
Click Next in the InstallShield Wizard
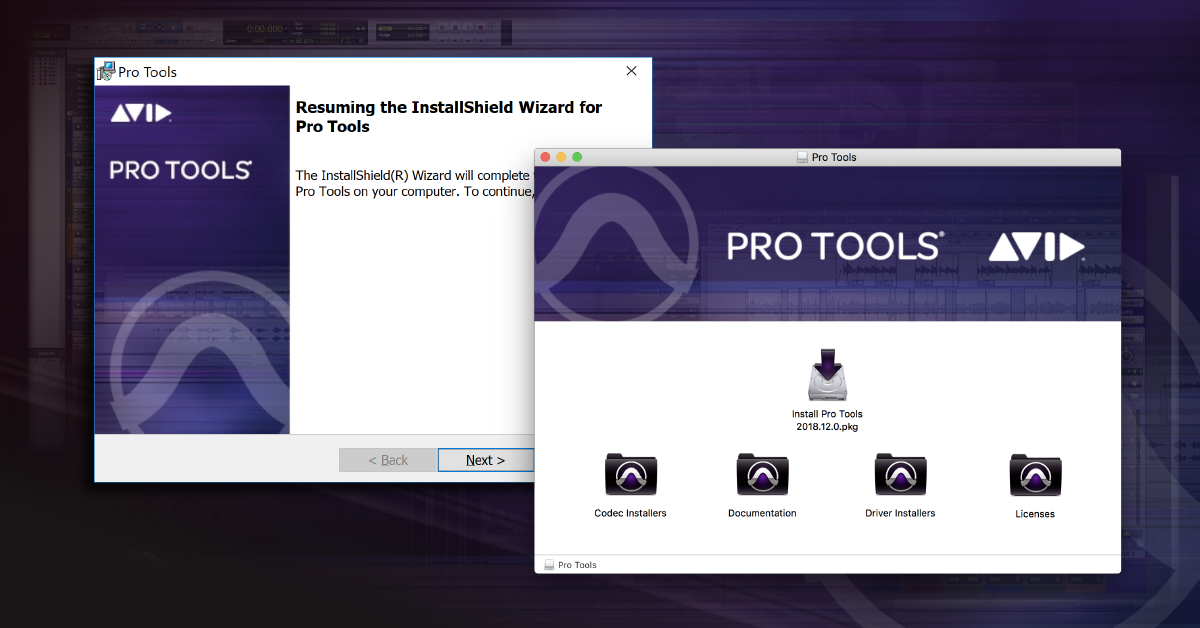[486, 460]
